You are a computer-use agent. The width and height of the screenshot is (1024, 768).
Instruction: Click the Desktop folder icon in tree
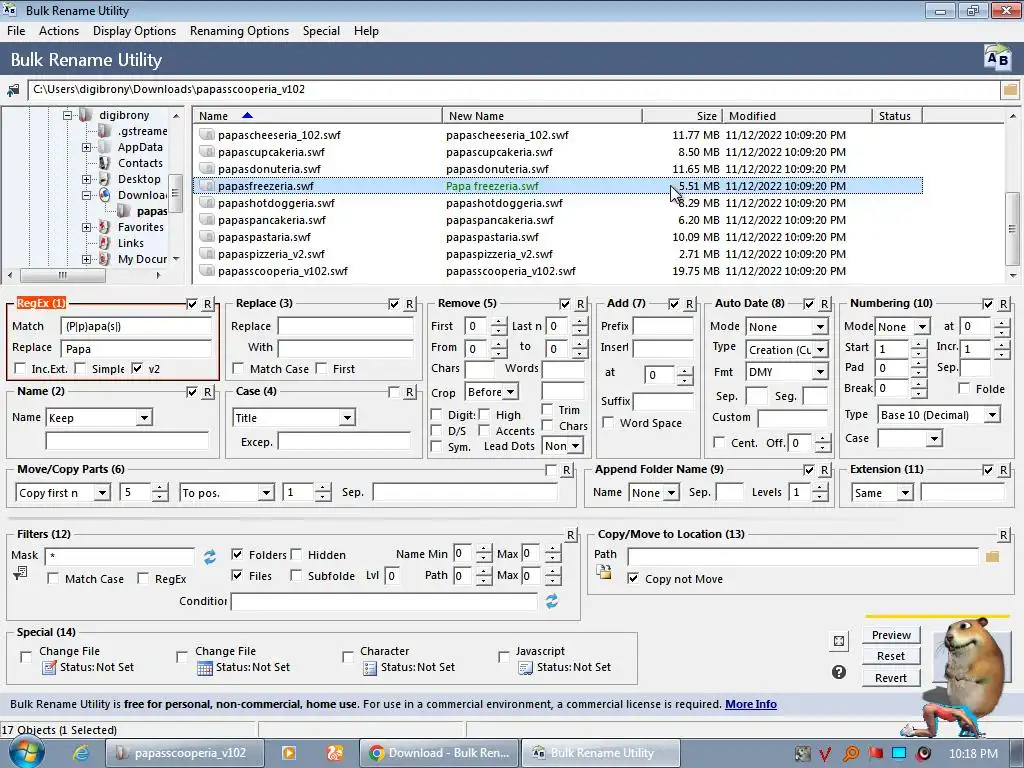[104, 179]
